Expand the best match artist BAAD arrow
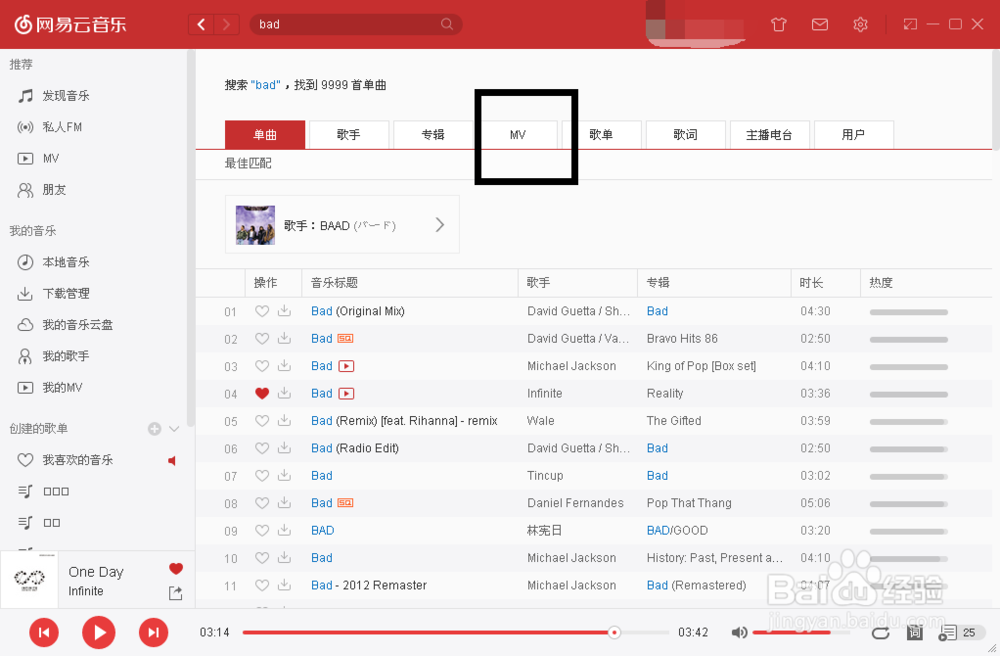Viewport: 1000px width, 656px height. (440, 224)
